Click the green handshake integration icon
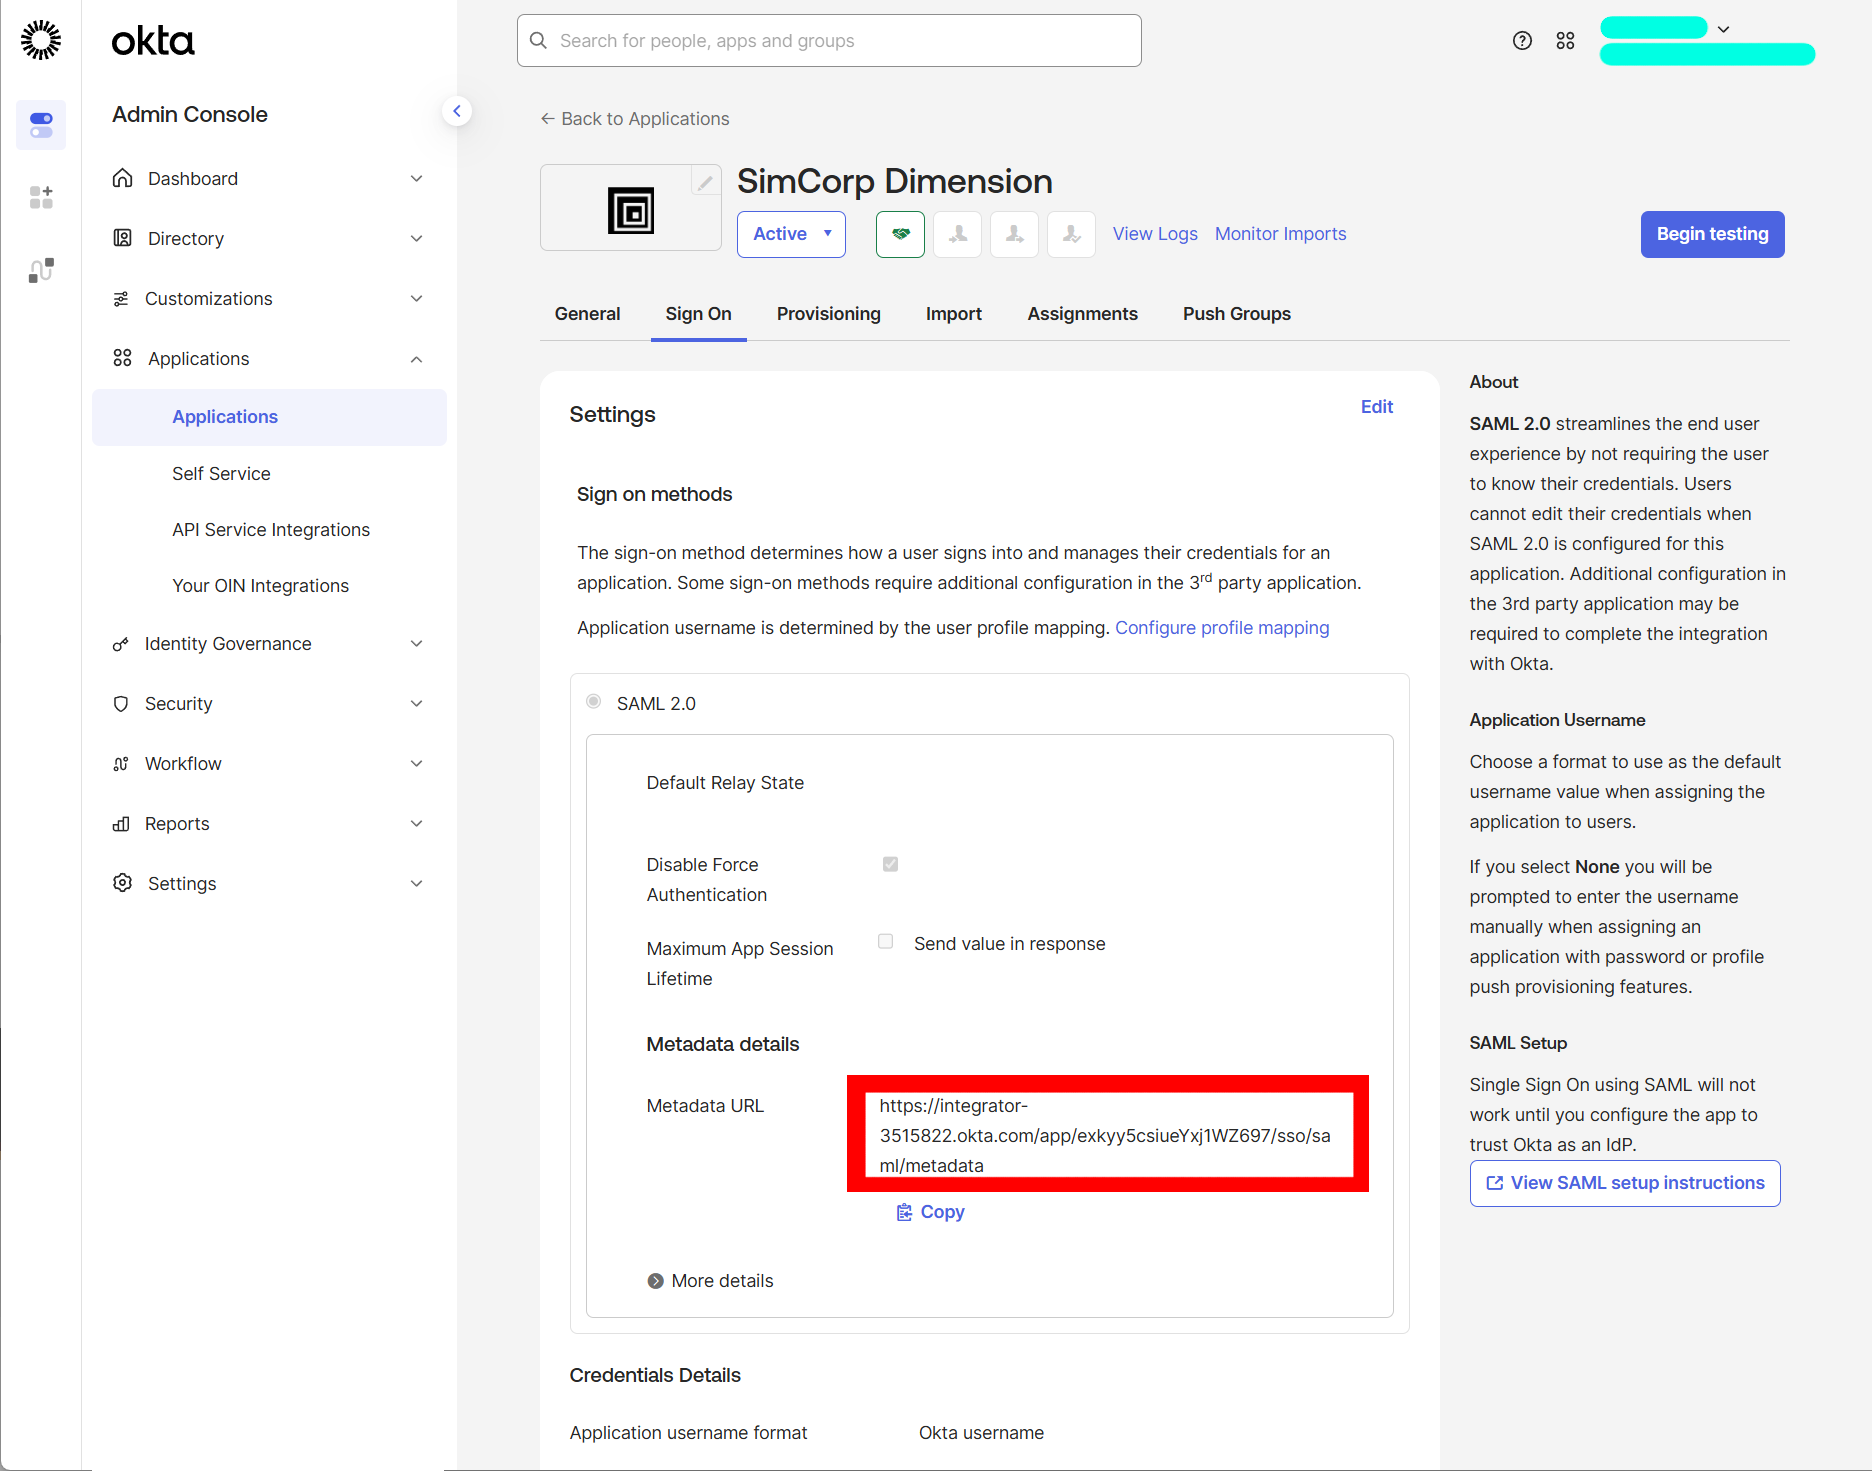Image resolution: width=1872 pixels, height=1471 pixels. (899, 234)
